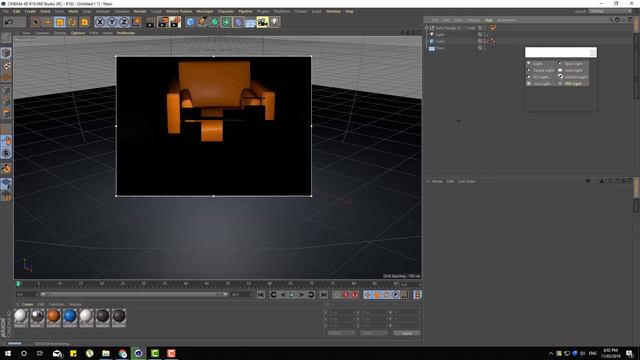
Task: Click the Polygons mode icon in left palette
Action: (6, 113)
